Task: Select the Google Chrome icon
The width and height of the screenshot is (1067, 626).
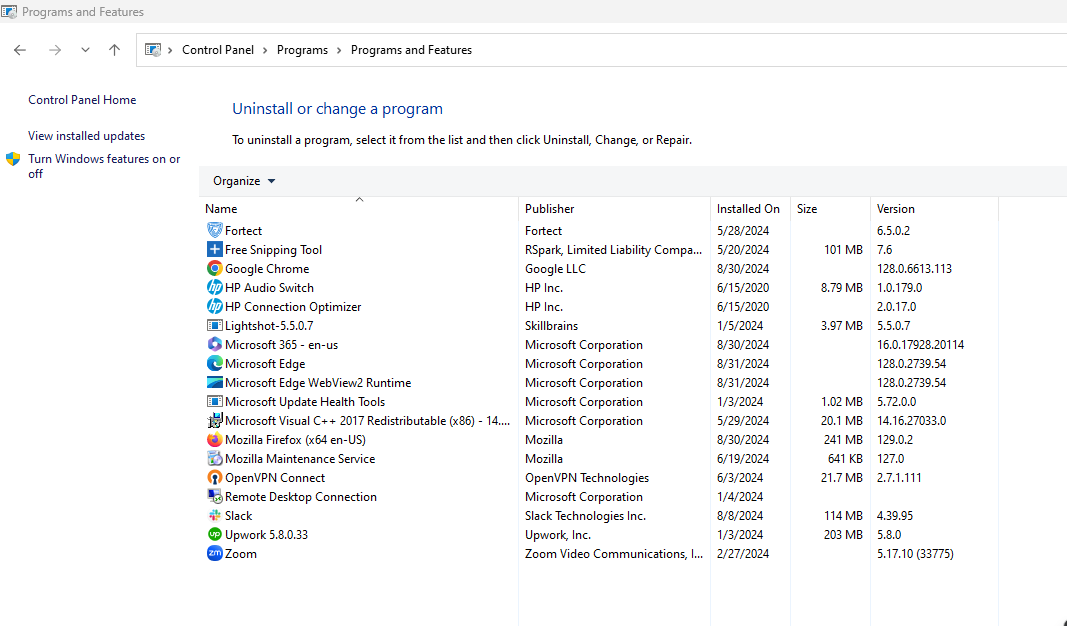Action: click(213, 268)
